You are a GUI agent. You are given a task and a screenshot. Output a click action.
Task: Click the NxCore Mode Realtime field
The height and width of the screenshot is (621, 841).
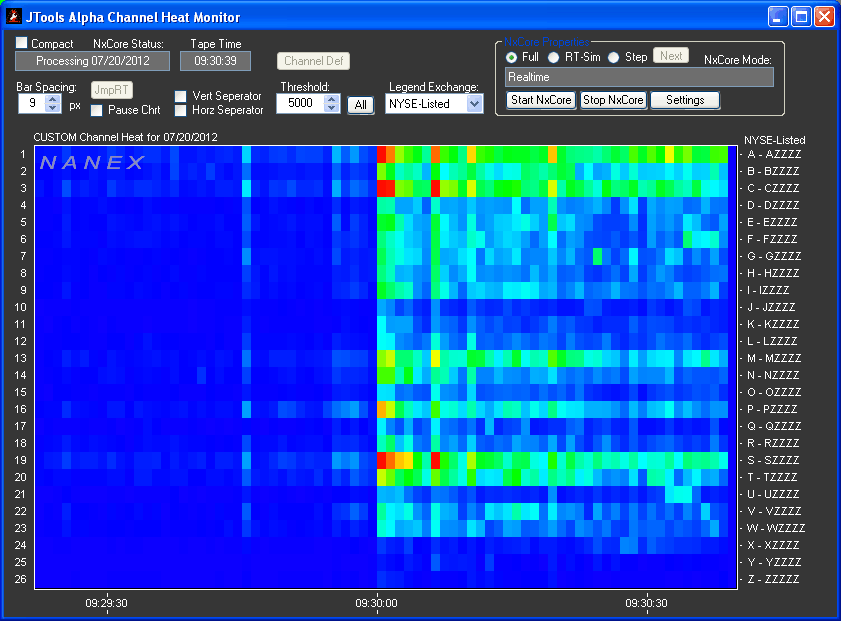(x=639, y=77)
